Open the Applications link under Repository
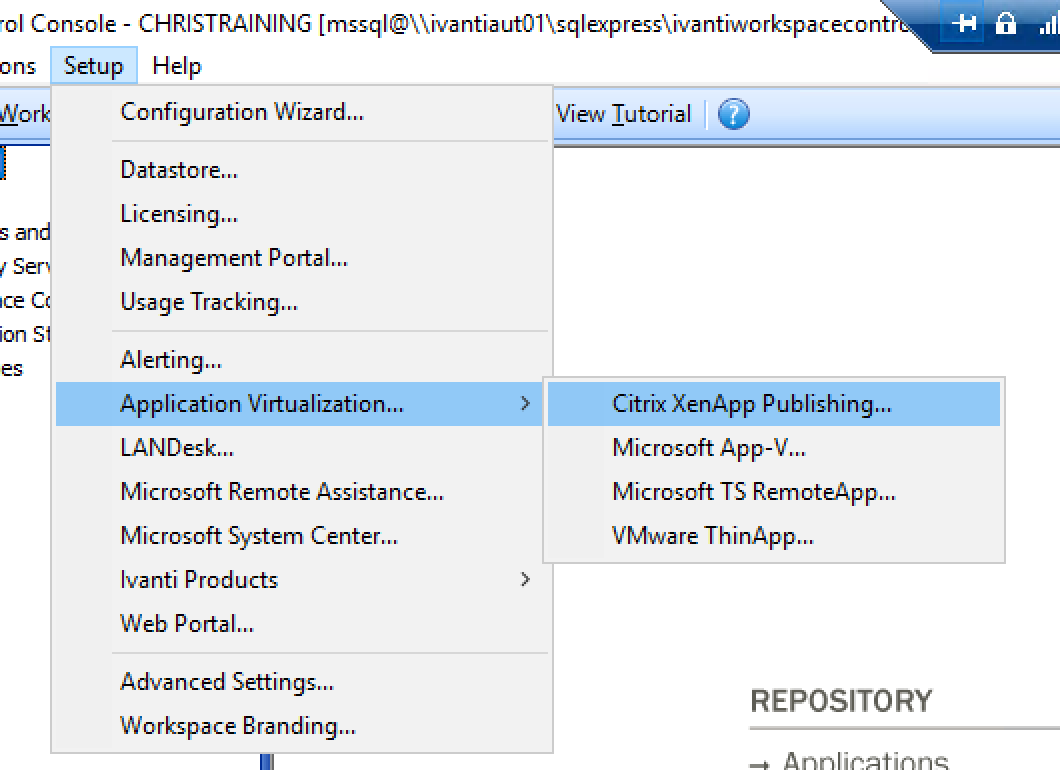The height and width of the screenshot is (770, 1060). click(x=864, y=760)
